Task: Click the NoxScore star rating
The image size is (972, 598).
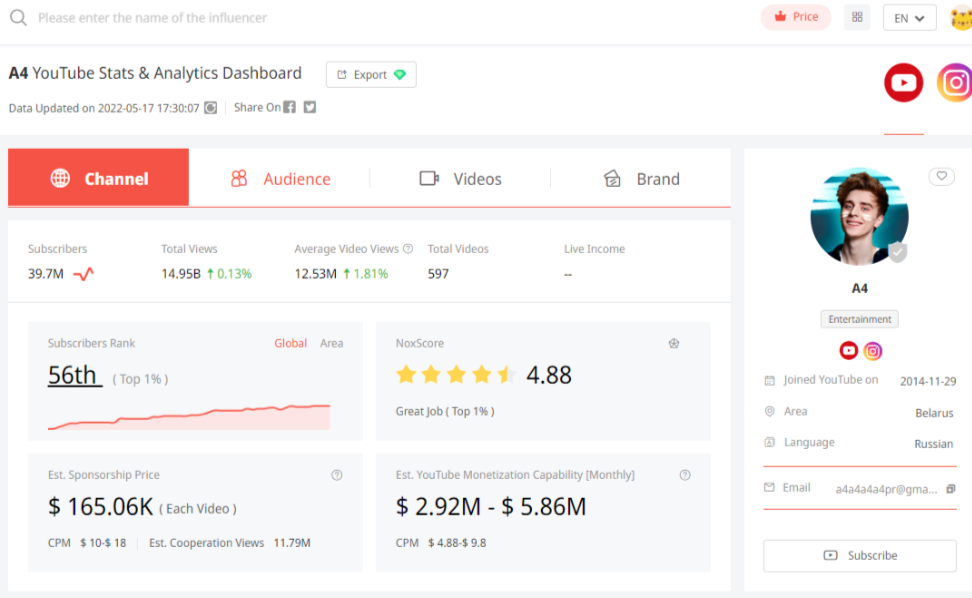Action: coord(456,374)
